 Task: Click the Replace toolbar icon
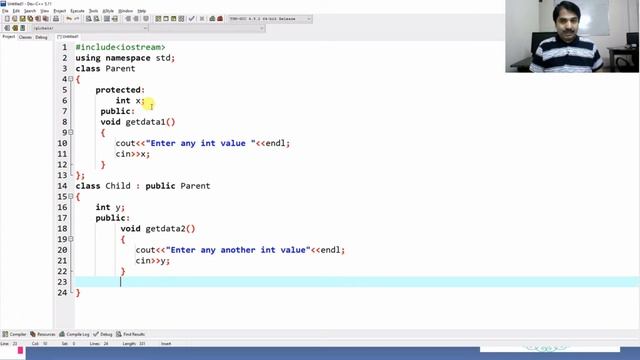point(96,19)
